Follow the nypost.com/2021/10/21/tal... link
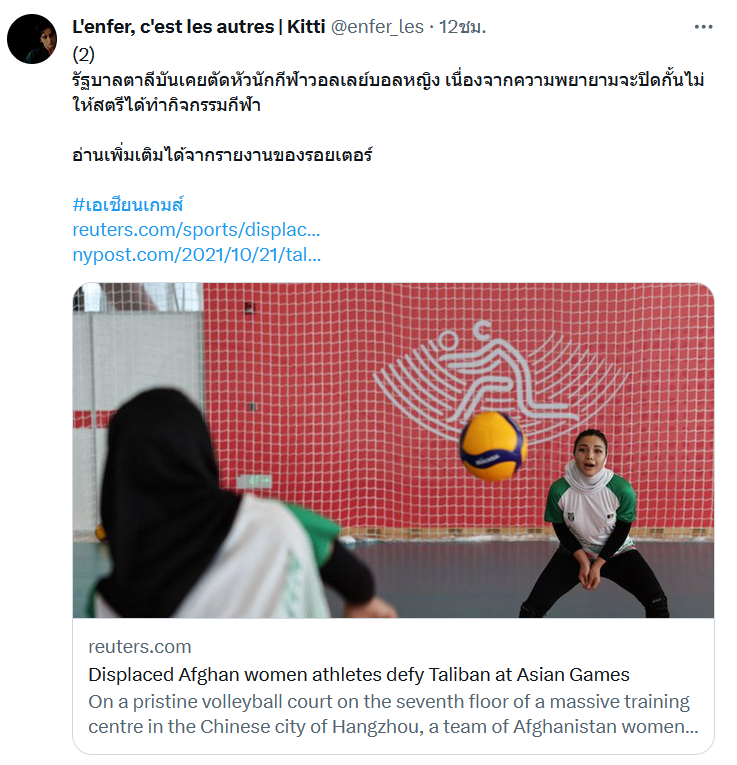Viewport: 737px width, 765px height. pos(197,255)
